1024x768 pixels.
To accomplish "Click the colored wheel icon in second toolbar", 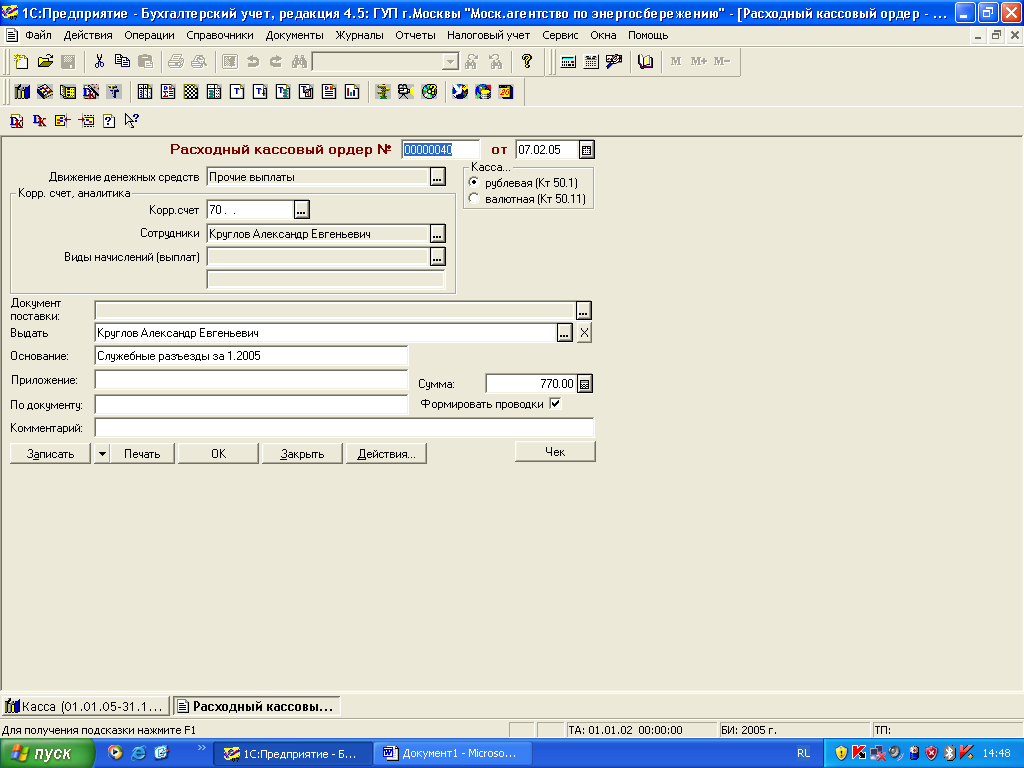I will 429,92.
